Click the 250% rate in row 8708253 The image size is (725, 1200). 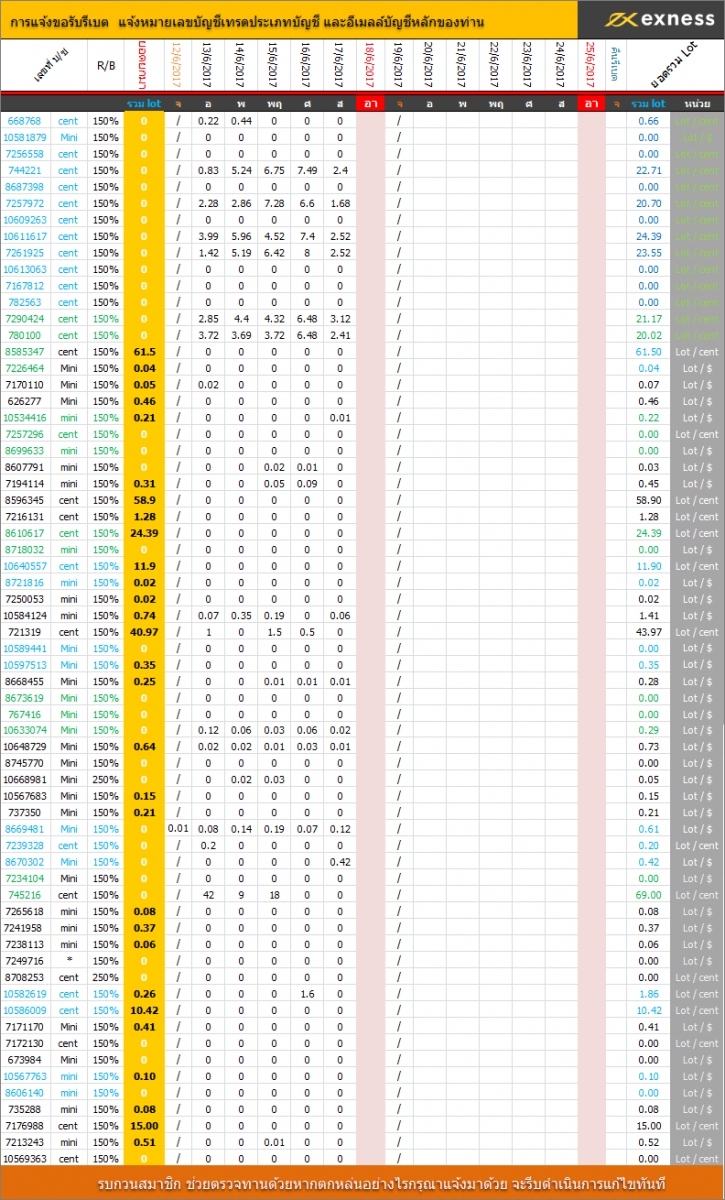(106, 977)
